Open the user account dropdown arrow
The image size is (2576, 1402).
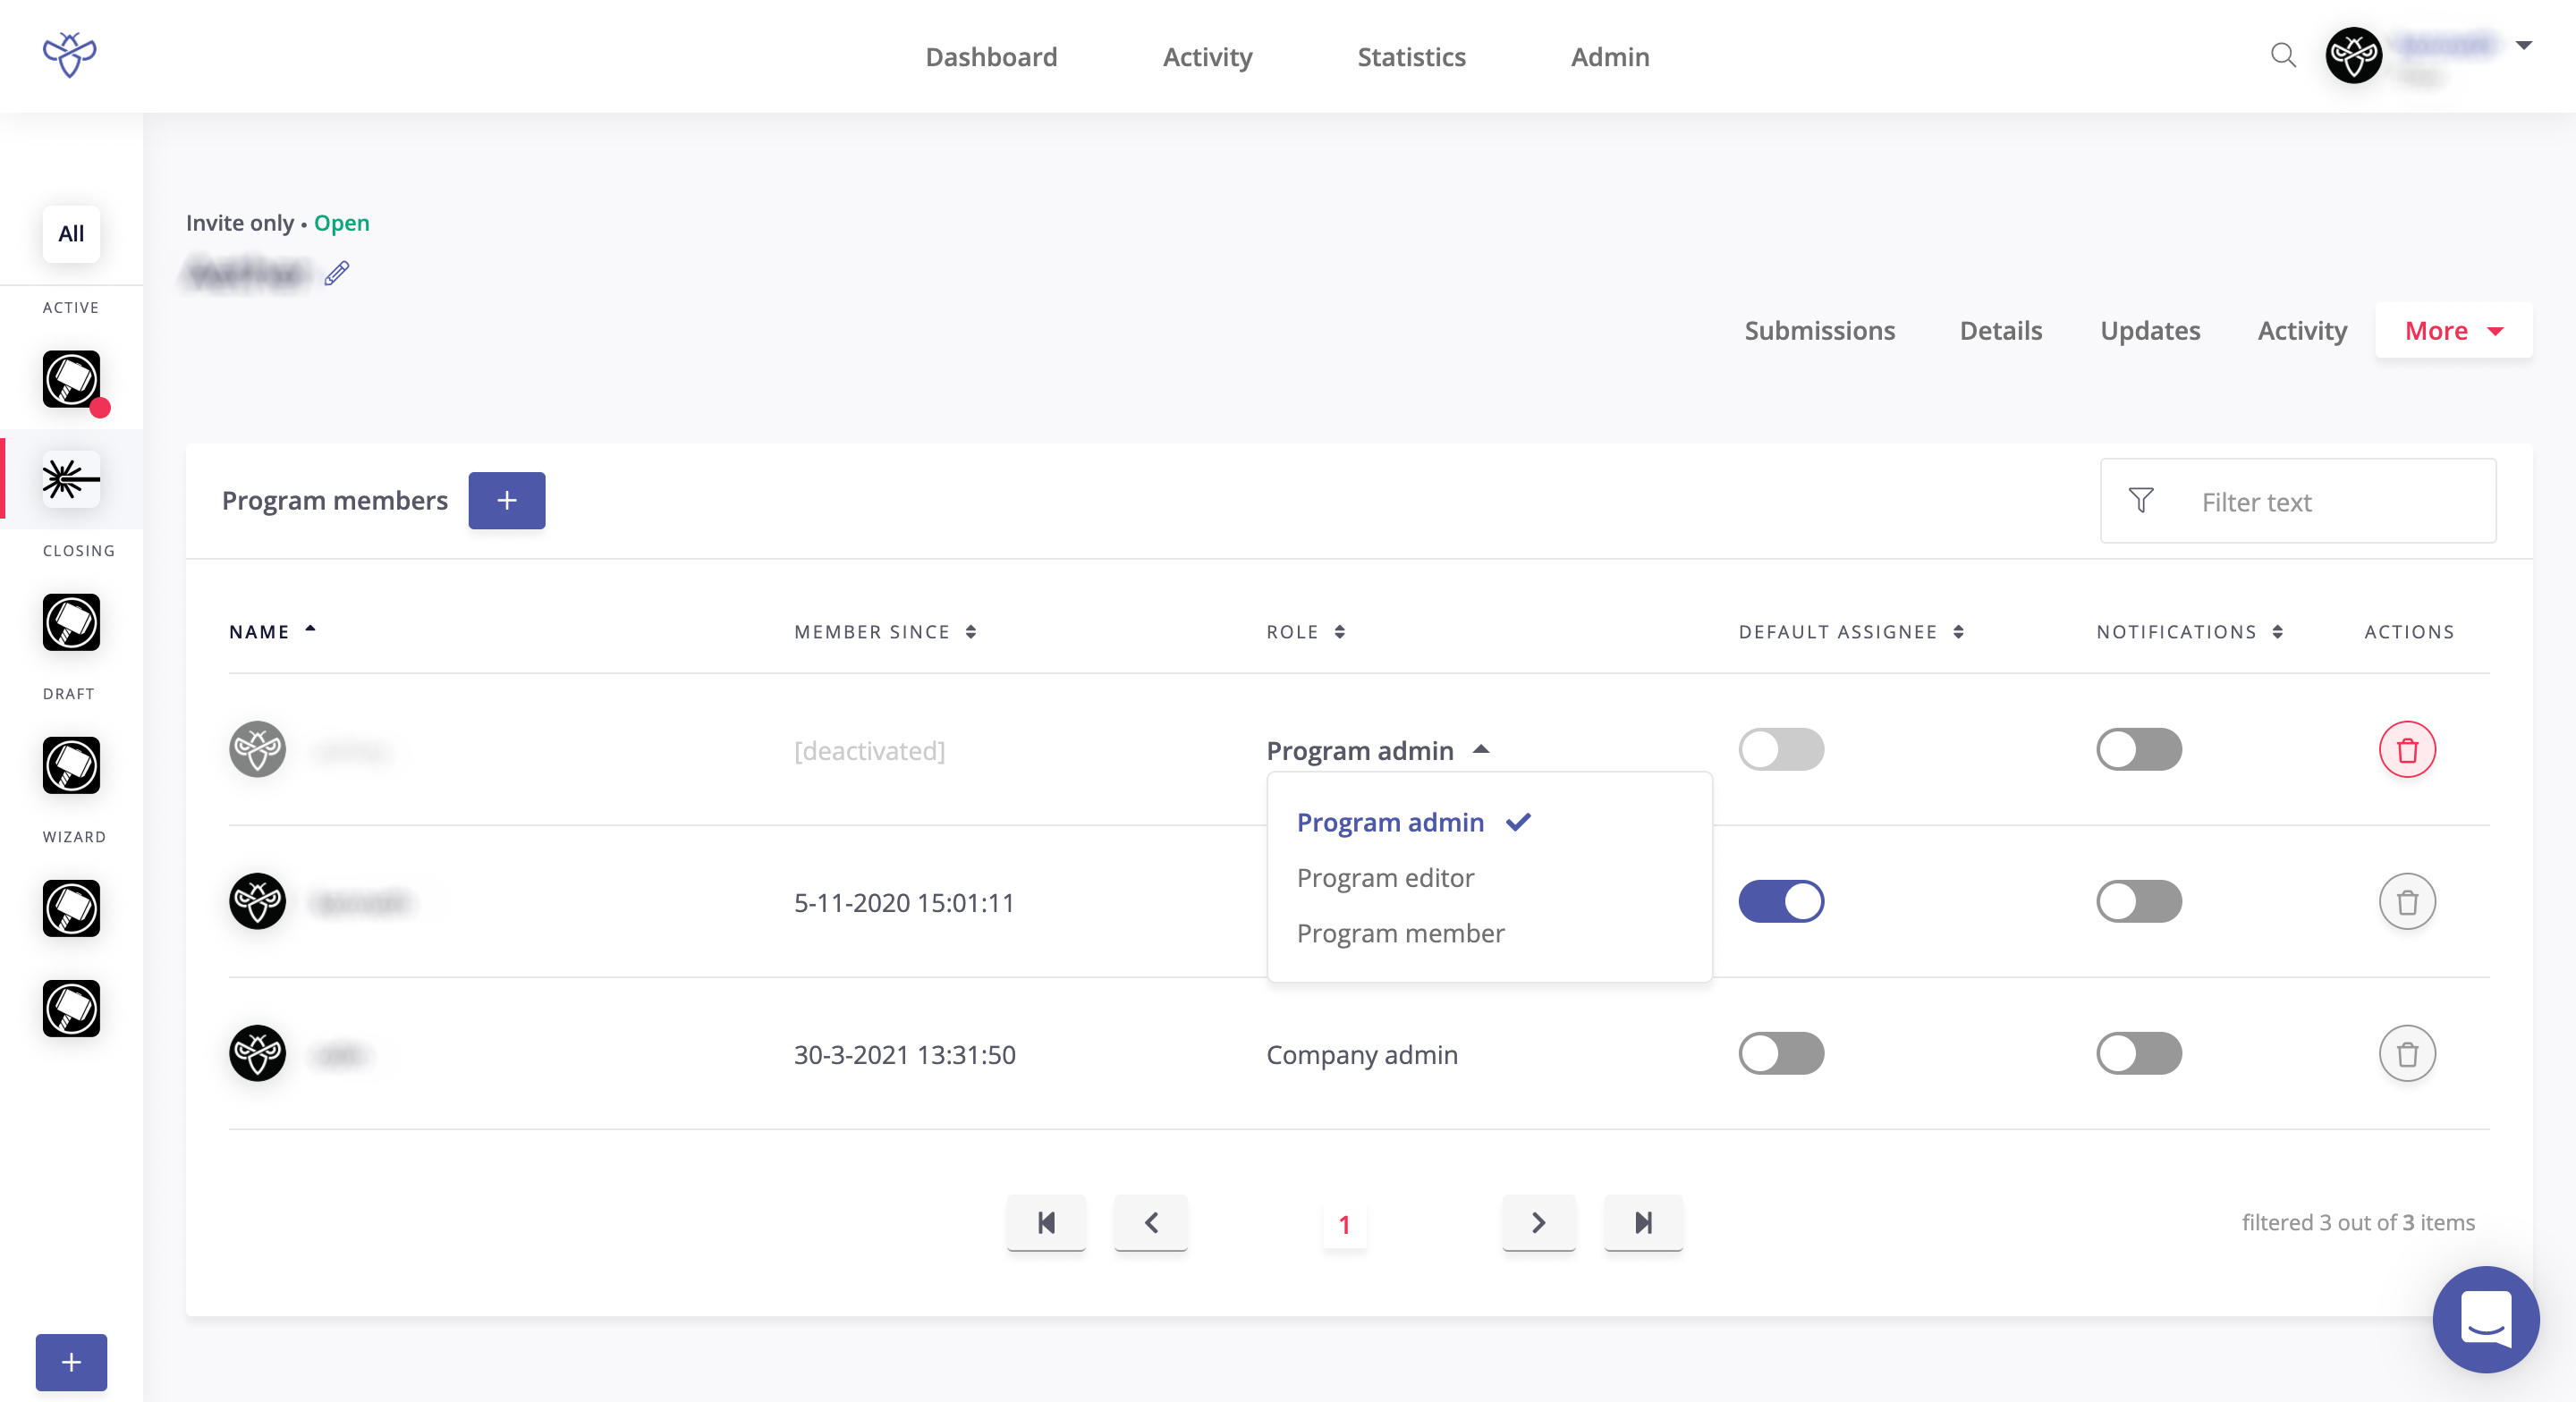click(2523, 45)
